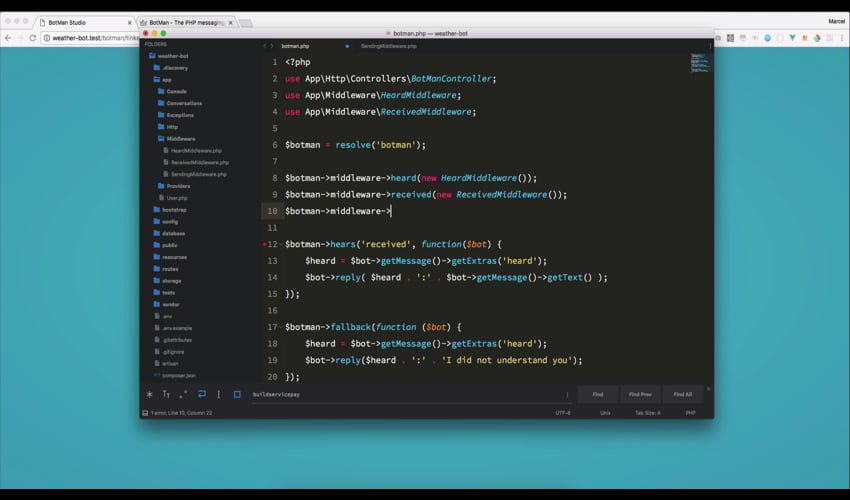Click the error status 'Line 10, Column 22'
850x500 pixels.
click(182, 413)
